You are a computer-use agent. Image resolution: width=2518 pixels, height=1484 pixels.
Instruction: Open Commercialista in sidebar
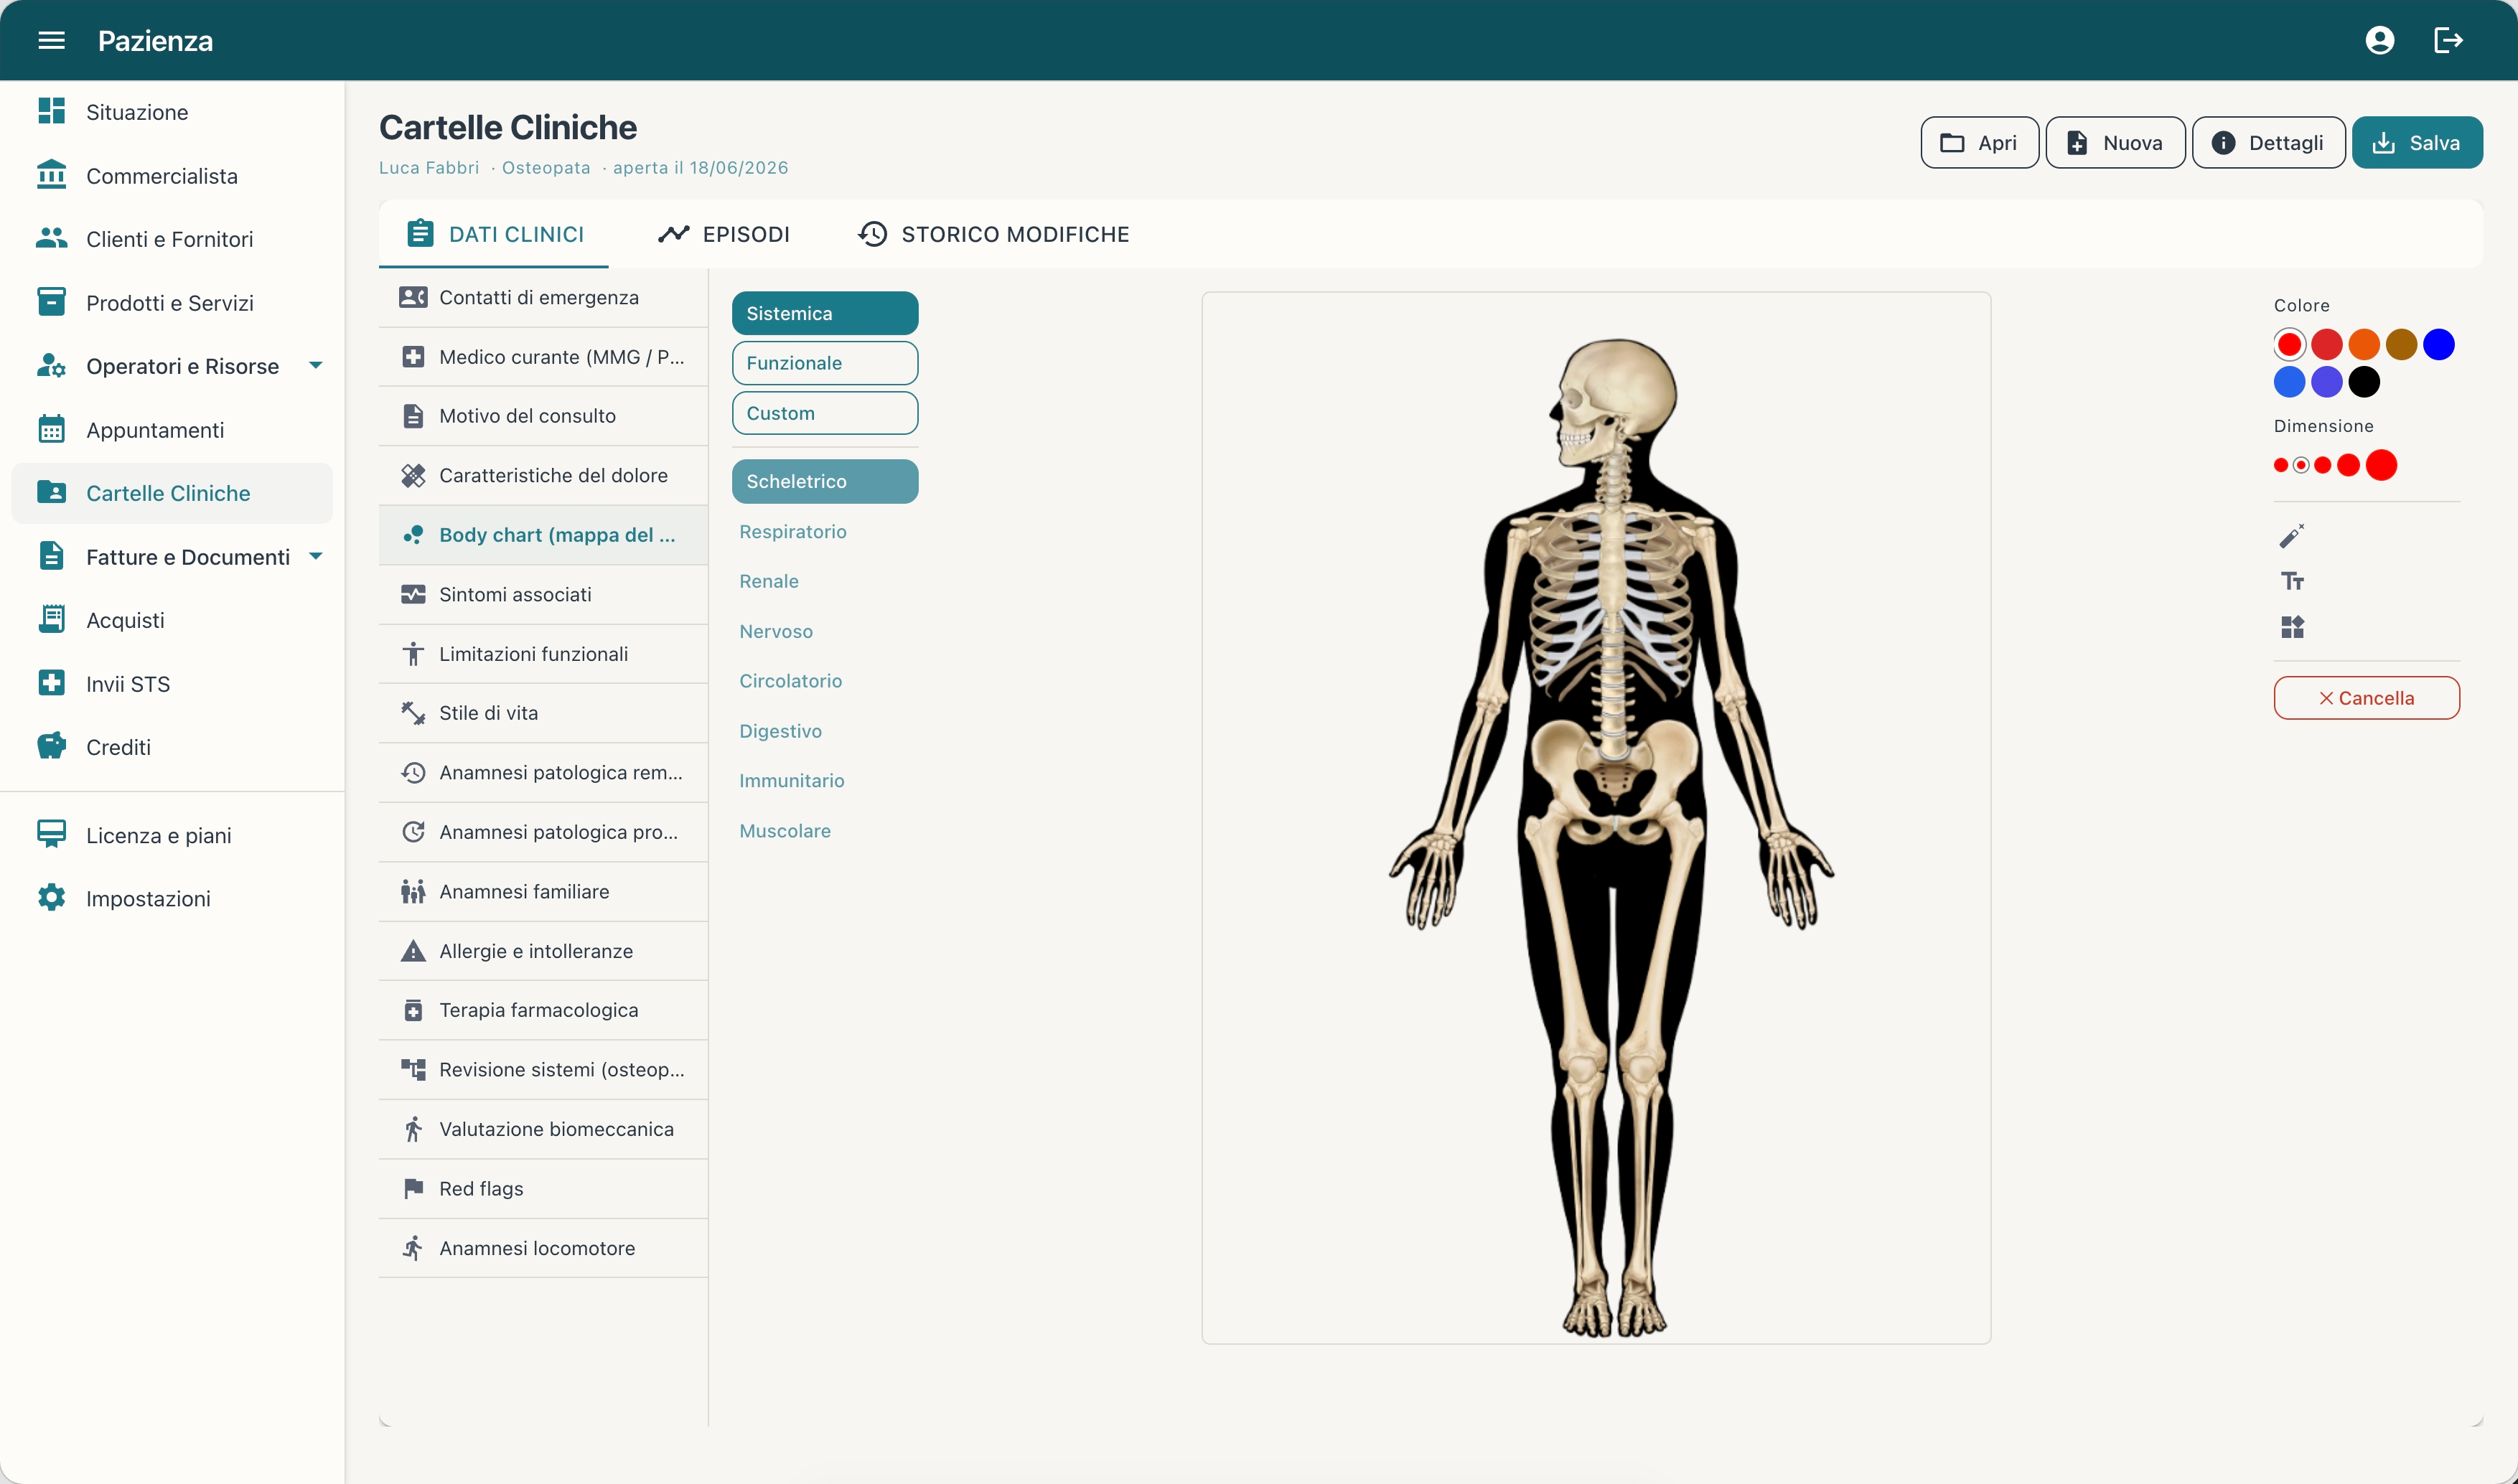pyautogui.click(x=171, y=175)
